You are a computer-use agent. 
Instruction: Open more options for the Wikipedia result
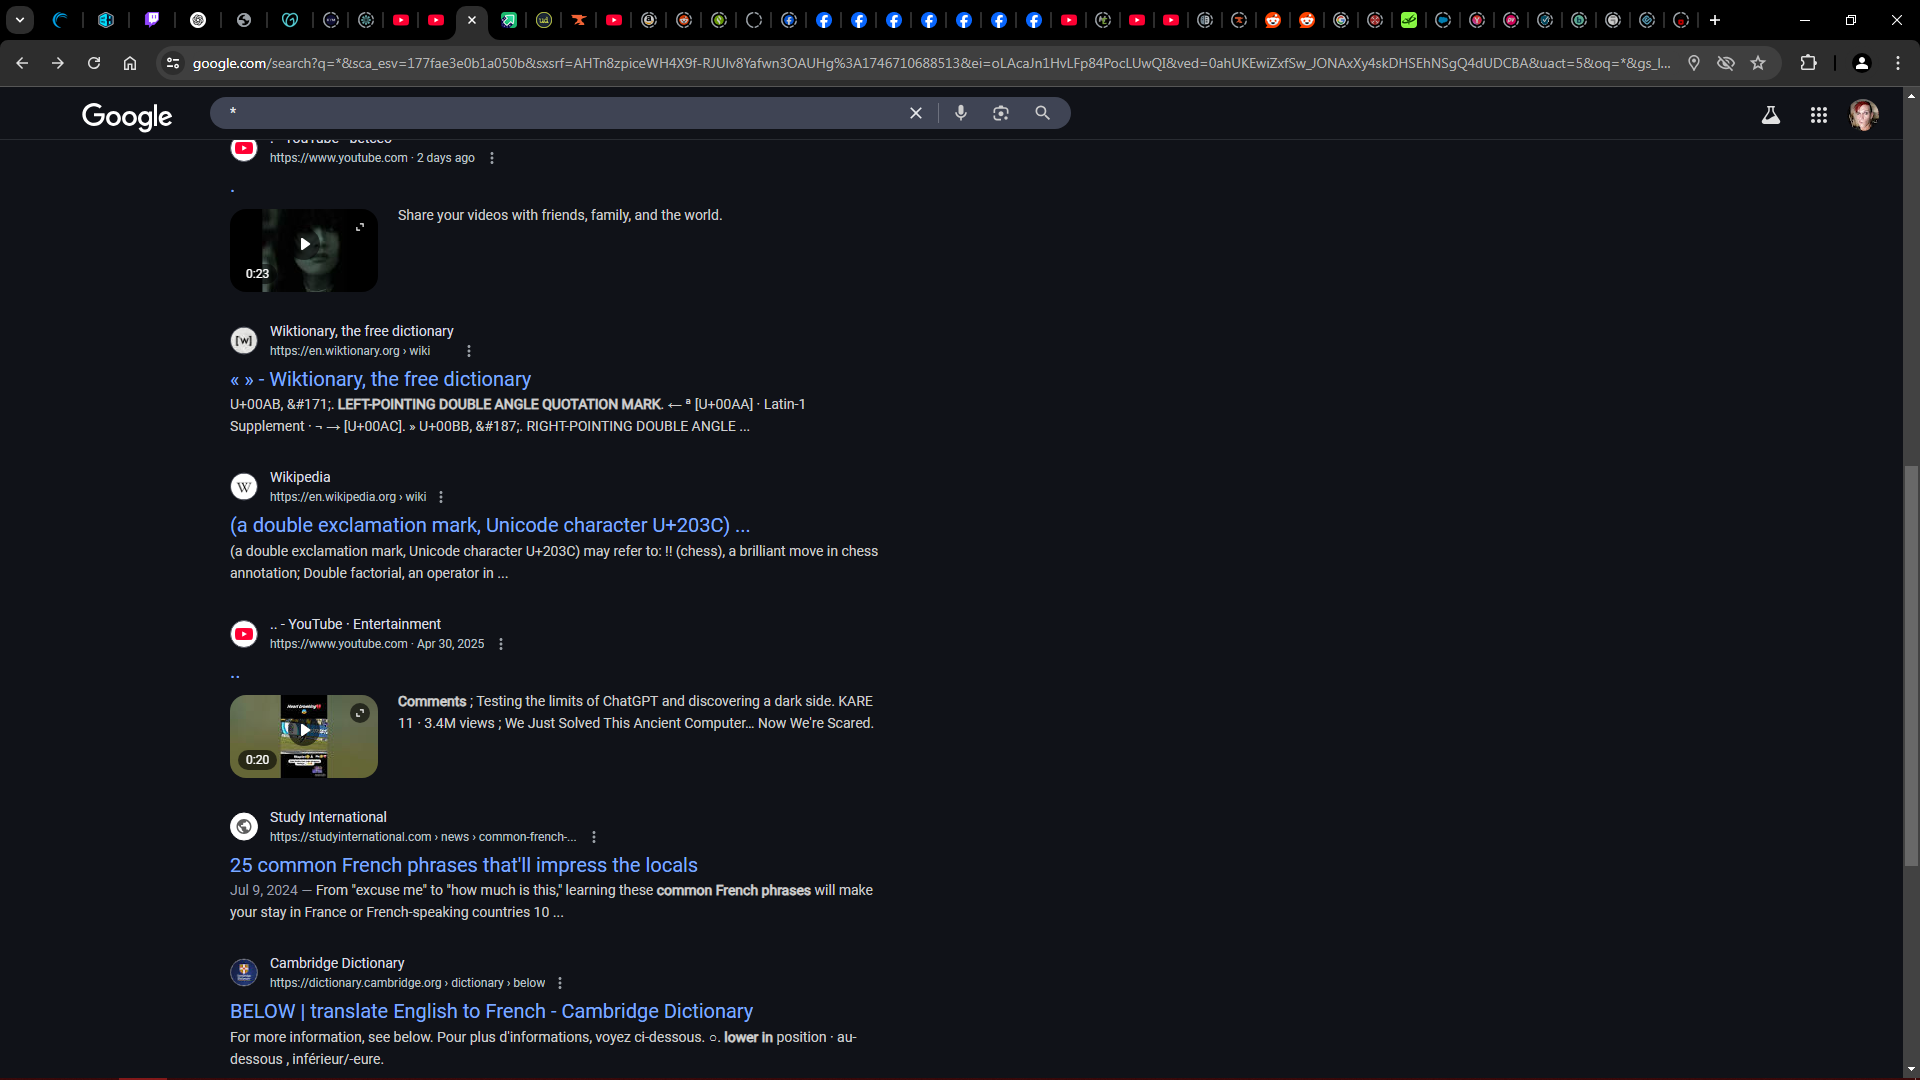click(441, 497)
